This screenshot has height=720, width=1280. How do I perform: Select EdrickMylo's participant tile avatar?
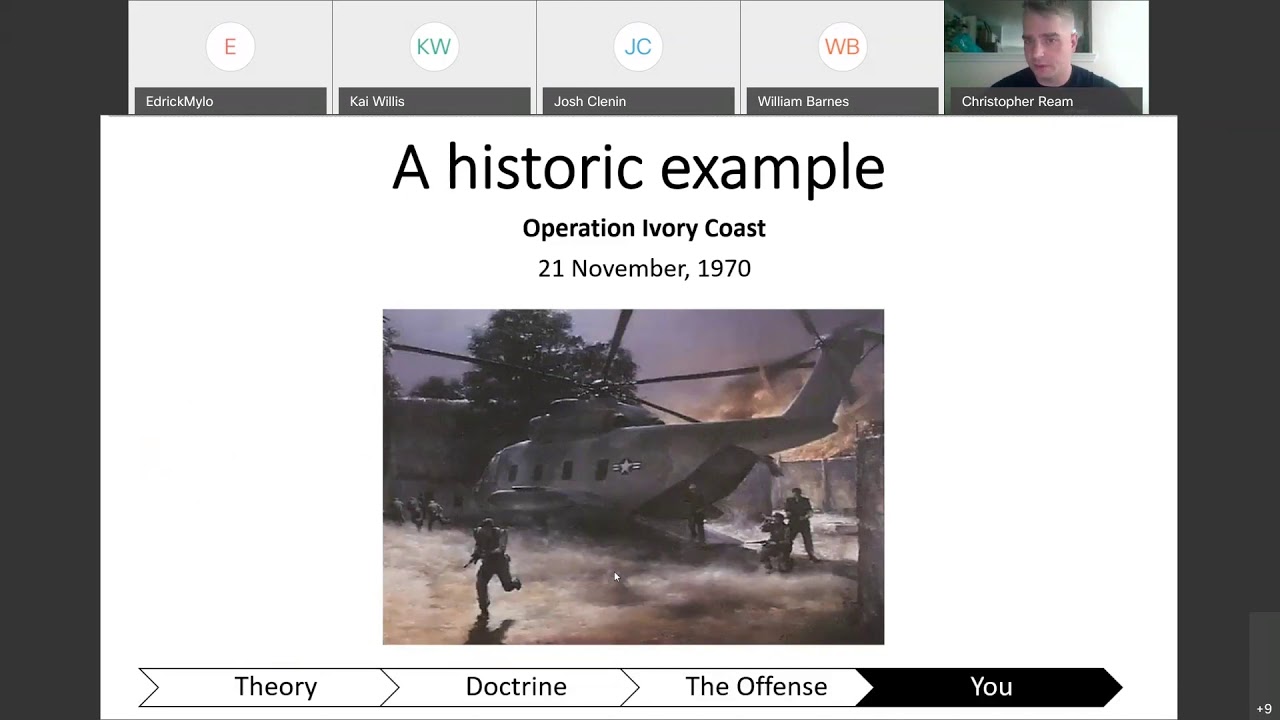pyautogui.click(x=230, y=47)
